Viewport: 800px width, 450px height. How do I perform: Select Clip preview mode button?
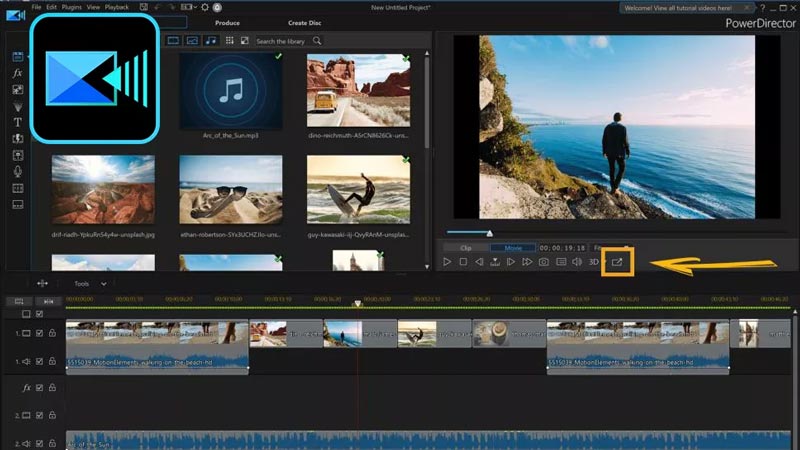tap(466, 247)
